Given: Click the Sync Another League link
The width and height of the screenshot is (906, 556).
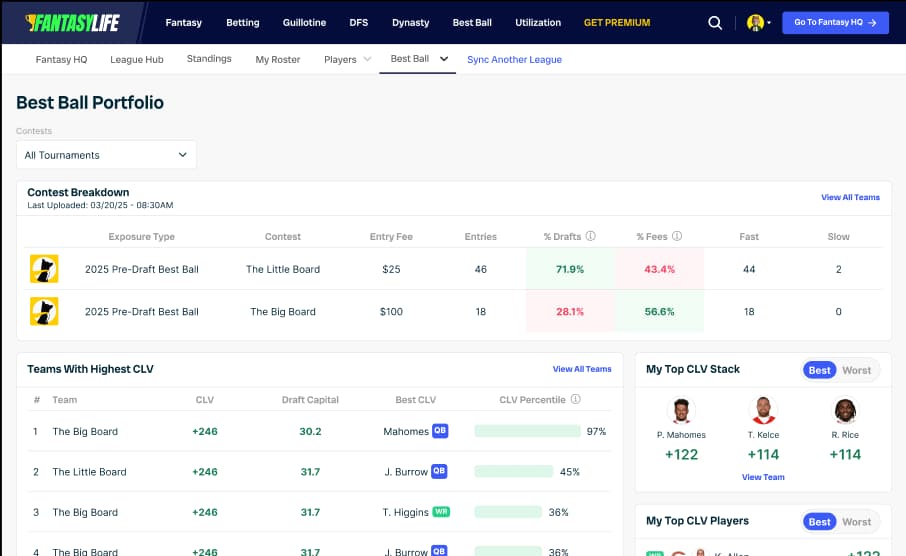Looking at the screenshot, I should (x=514, y=59).
